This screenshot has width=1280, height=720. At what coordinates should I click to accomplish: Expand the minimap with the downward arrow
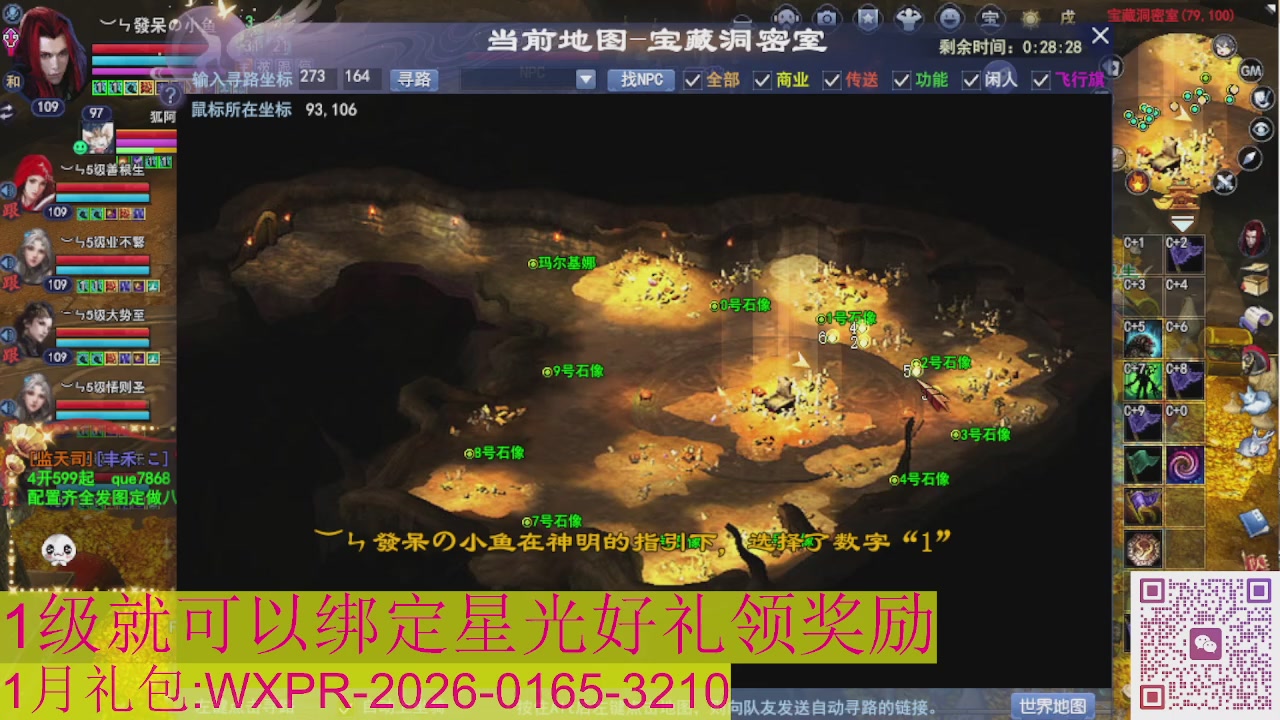click(x=1182, y=222)
